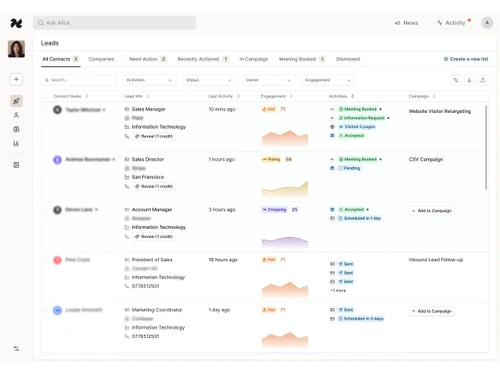
Task: Open Website Visitor Retargeting campaign
Action: [x=440, y=111]
